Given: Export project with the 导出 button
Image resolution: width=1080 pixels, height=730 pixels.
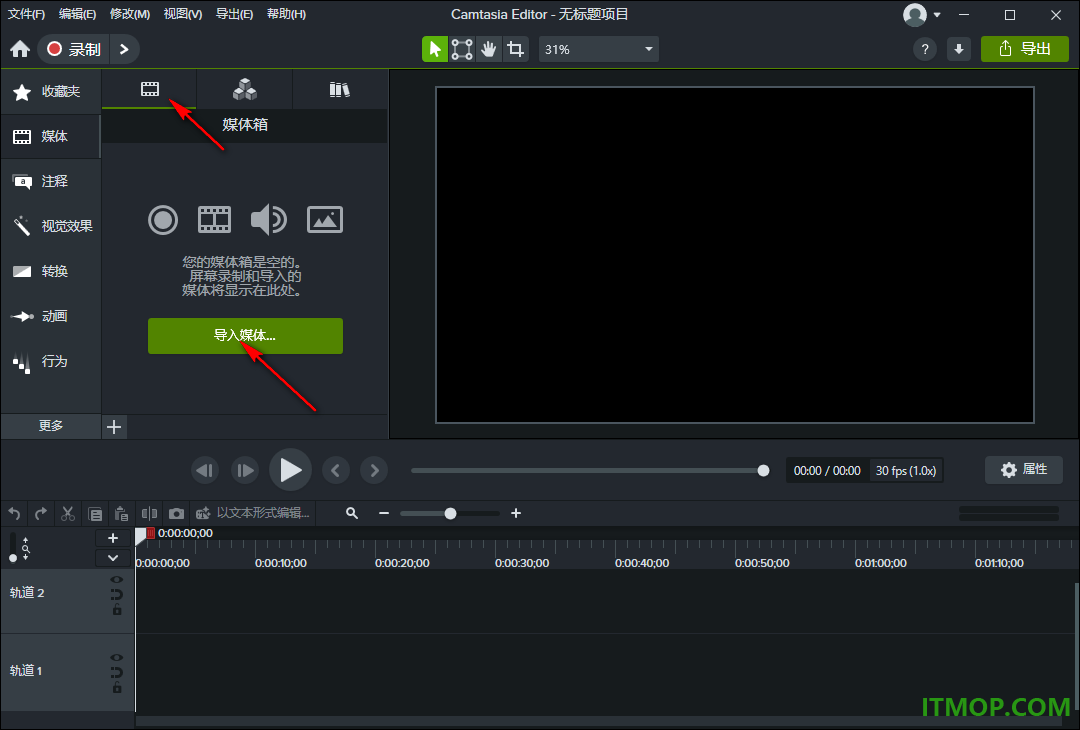Looking at the screenshot, I should [1024, 49].
